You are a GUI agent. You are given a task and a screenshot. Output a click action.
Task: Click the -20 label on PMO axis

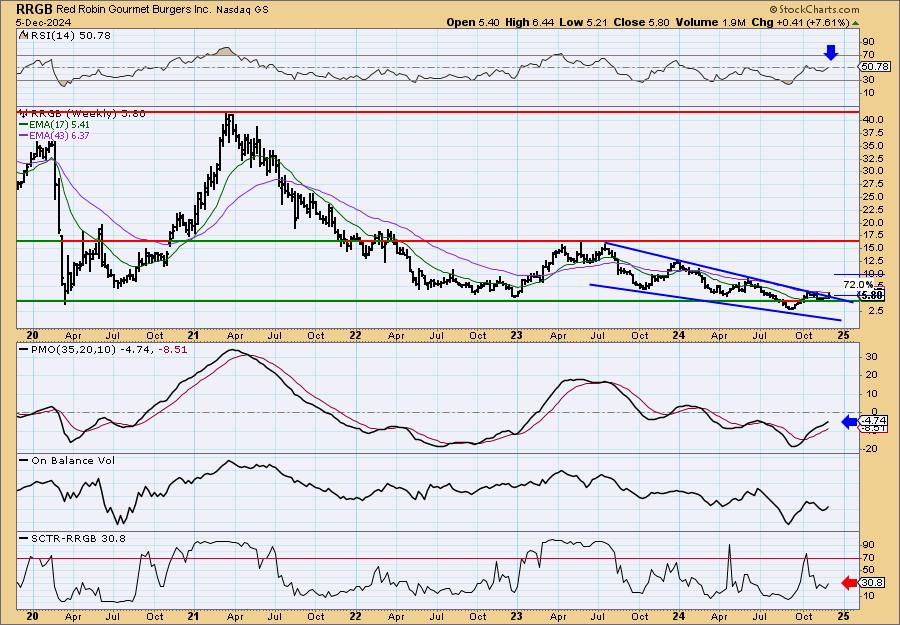(870, 449)
